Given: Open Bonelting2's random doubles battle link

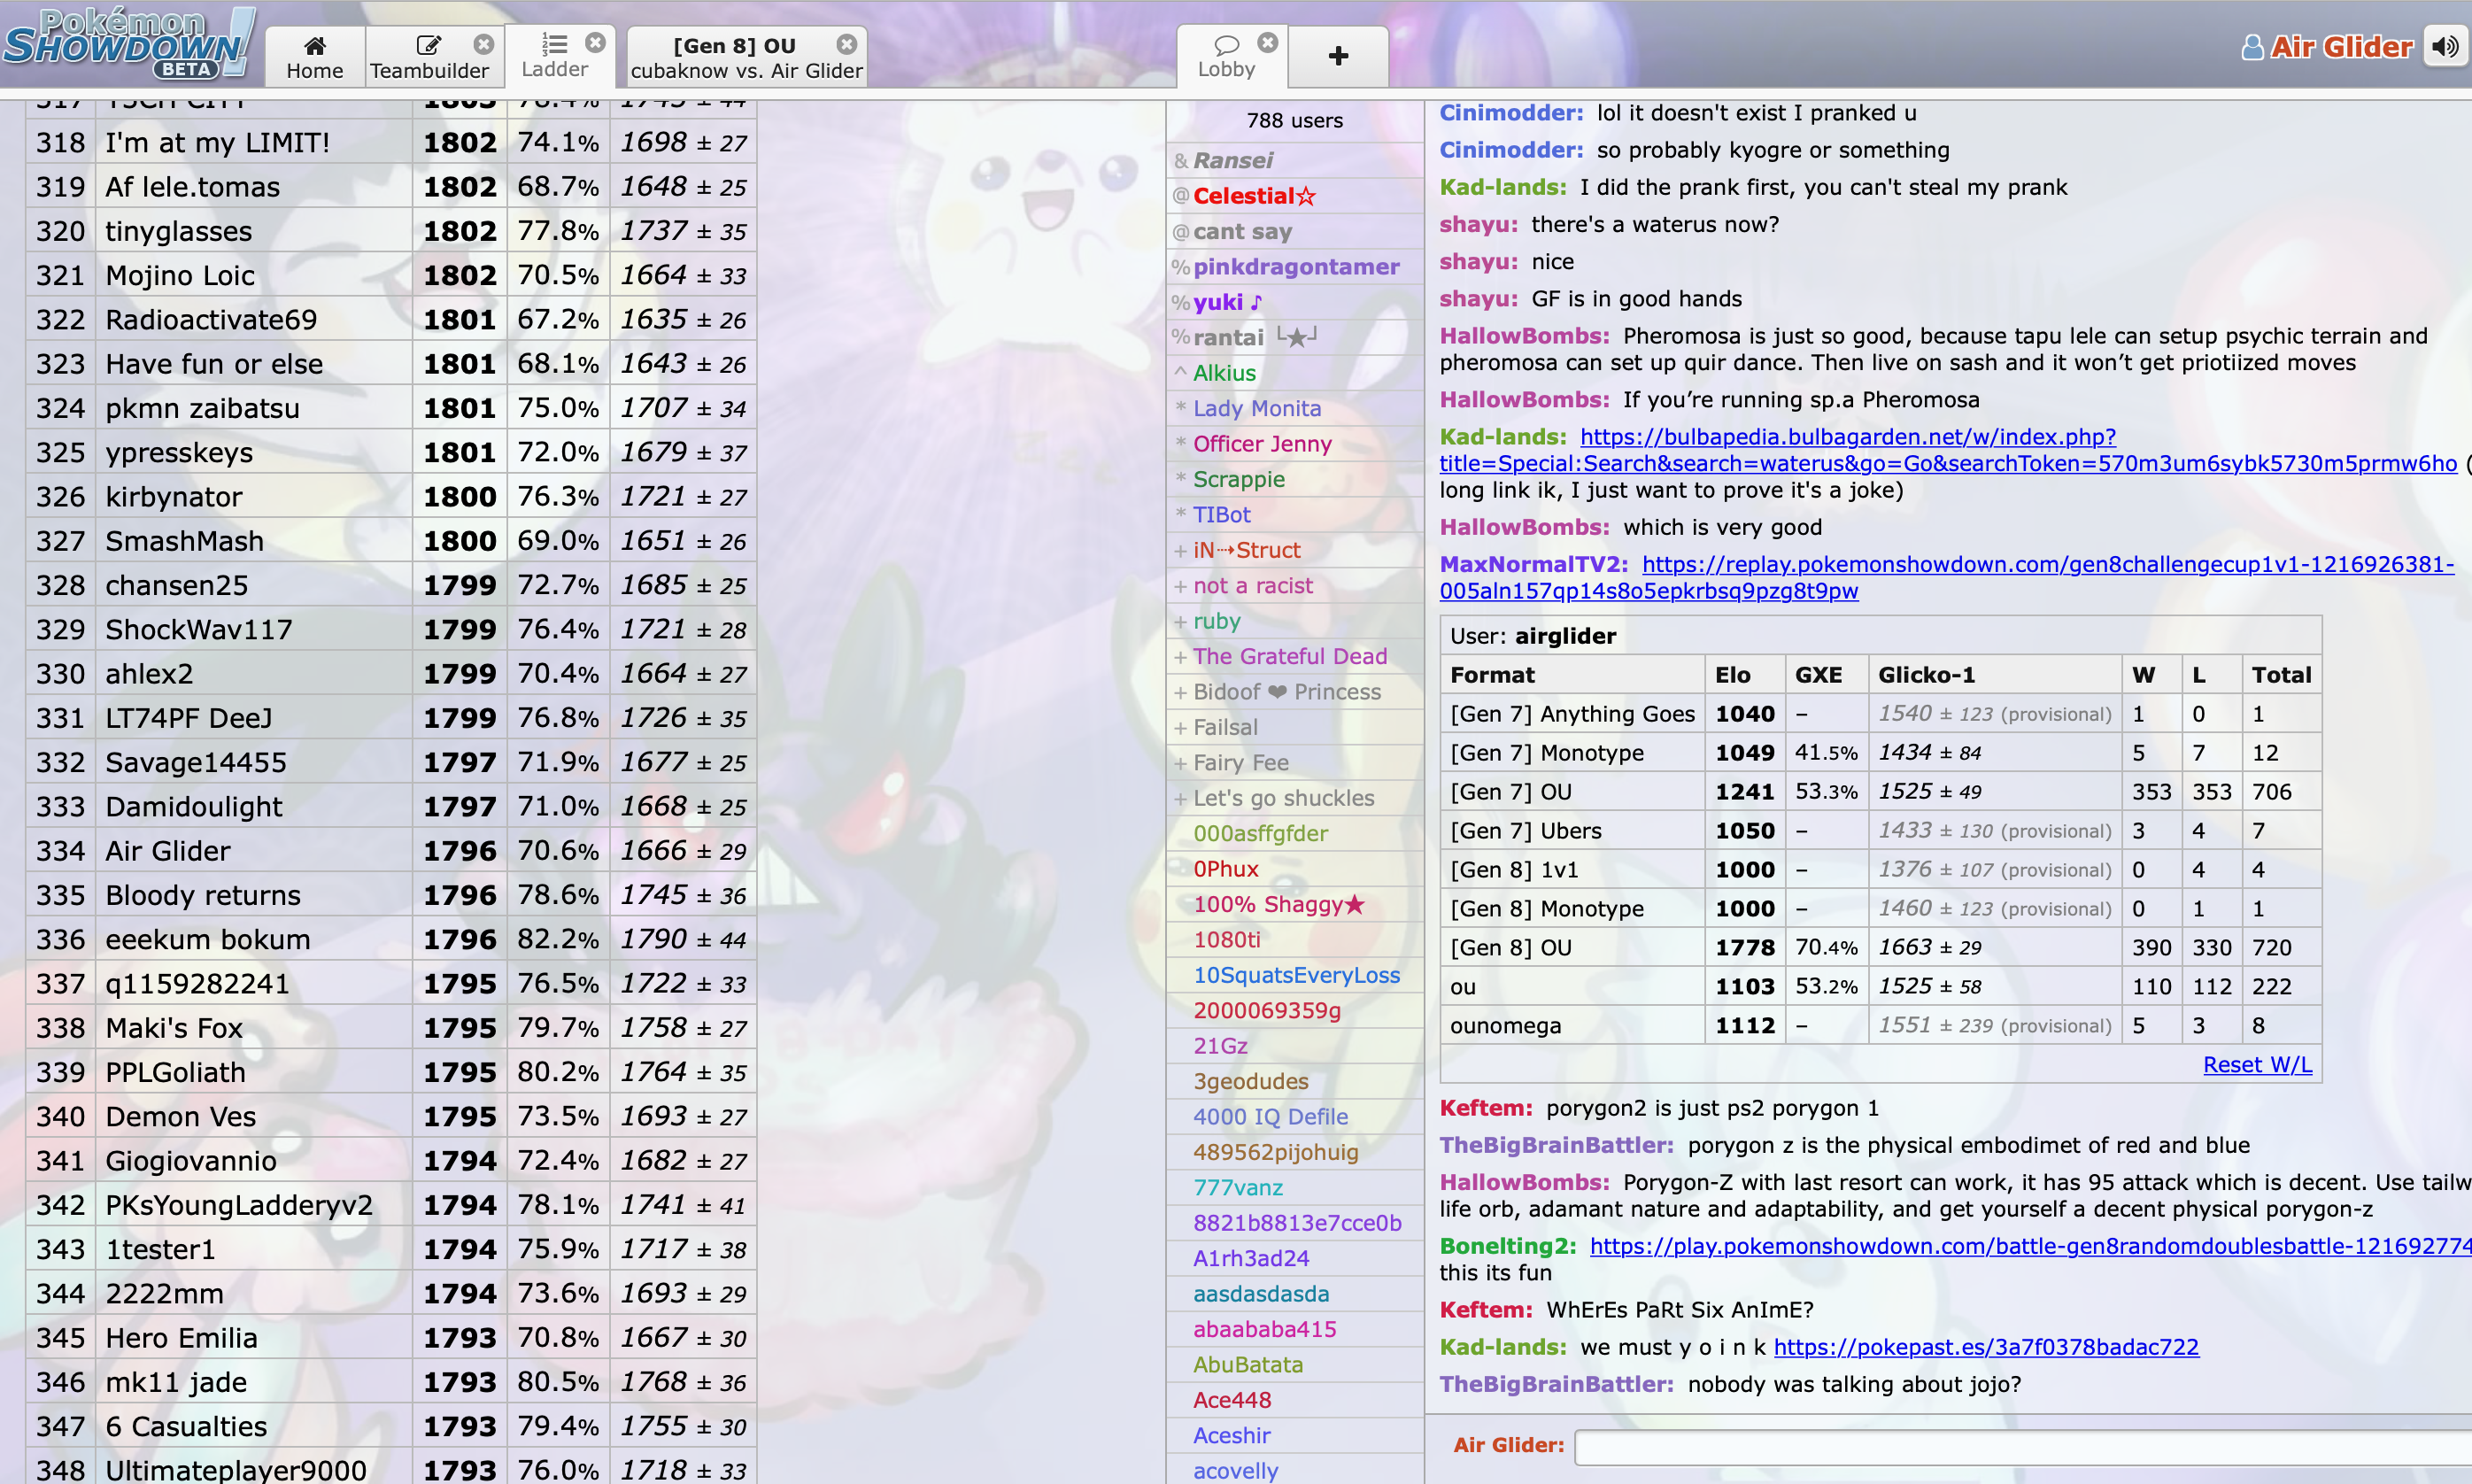Looking at the screenshot, I should tap(2030, 1246).
